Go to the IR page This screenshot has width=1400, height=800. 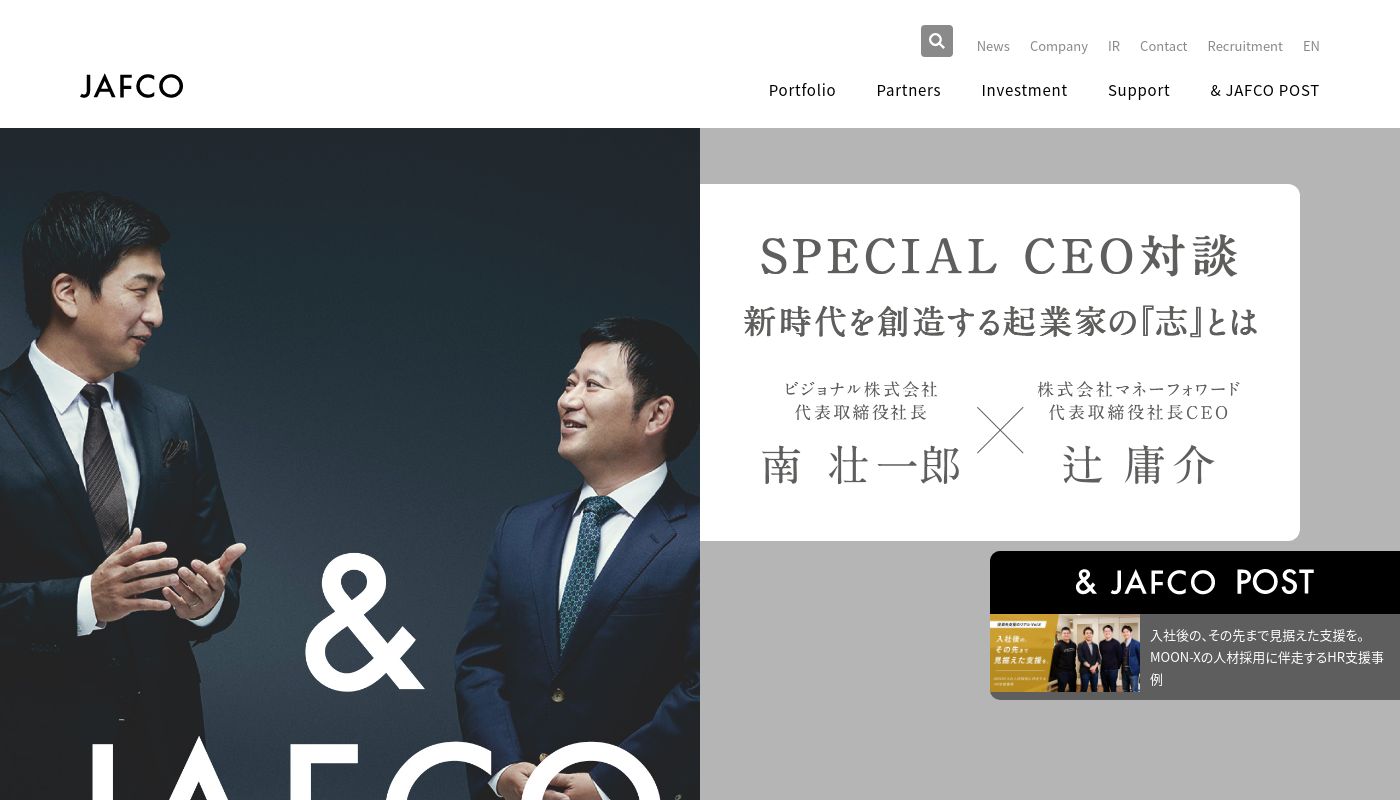pos(1114,46)
